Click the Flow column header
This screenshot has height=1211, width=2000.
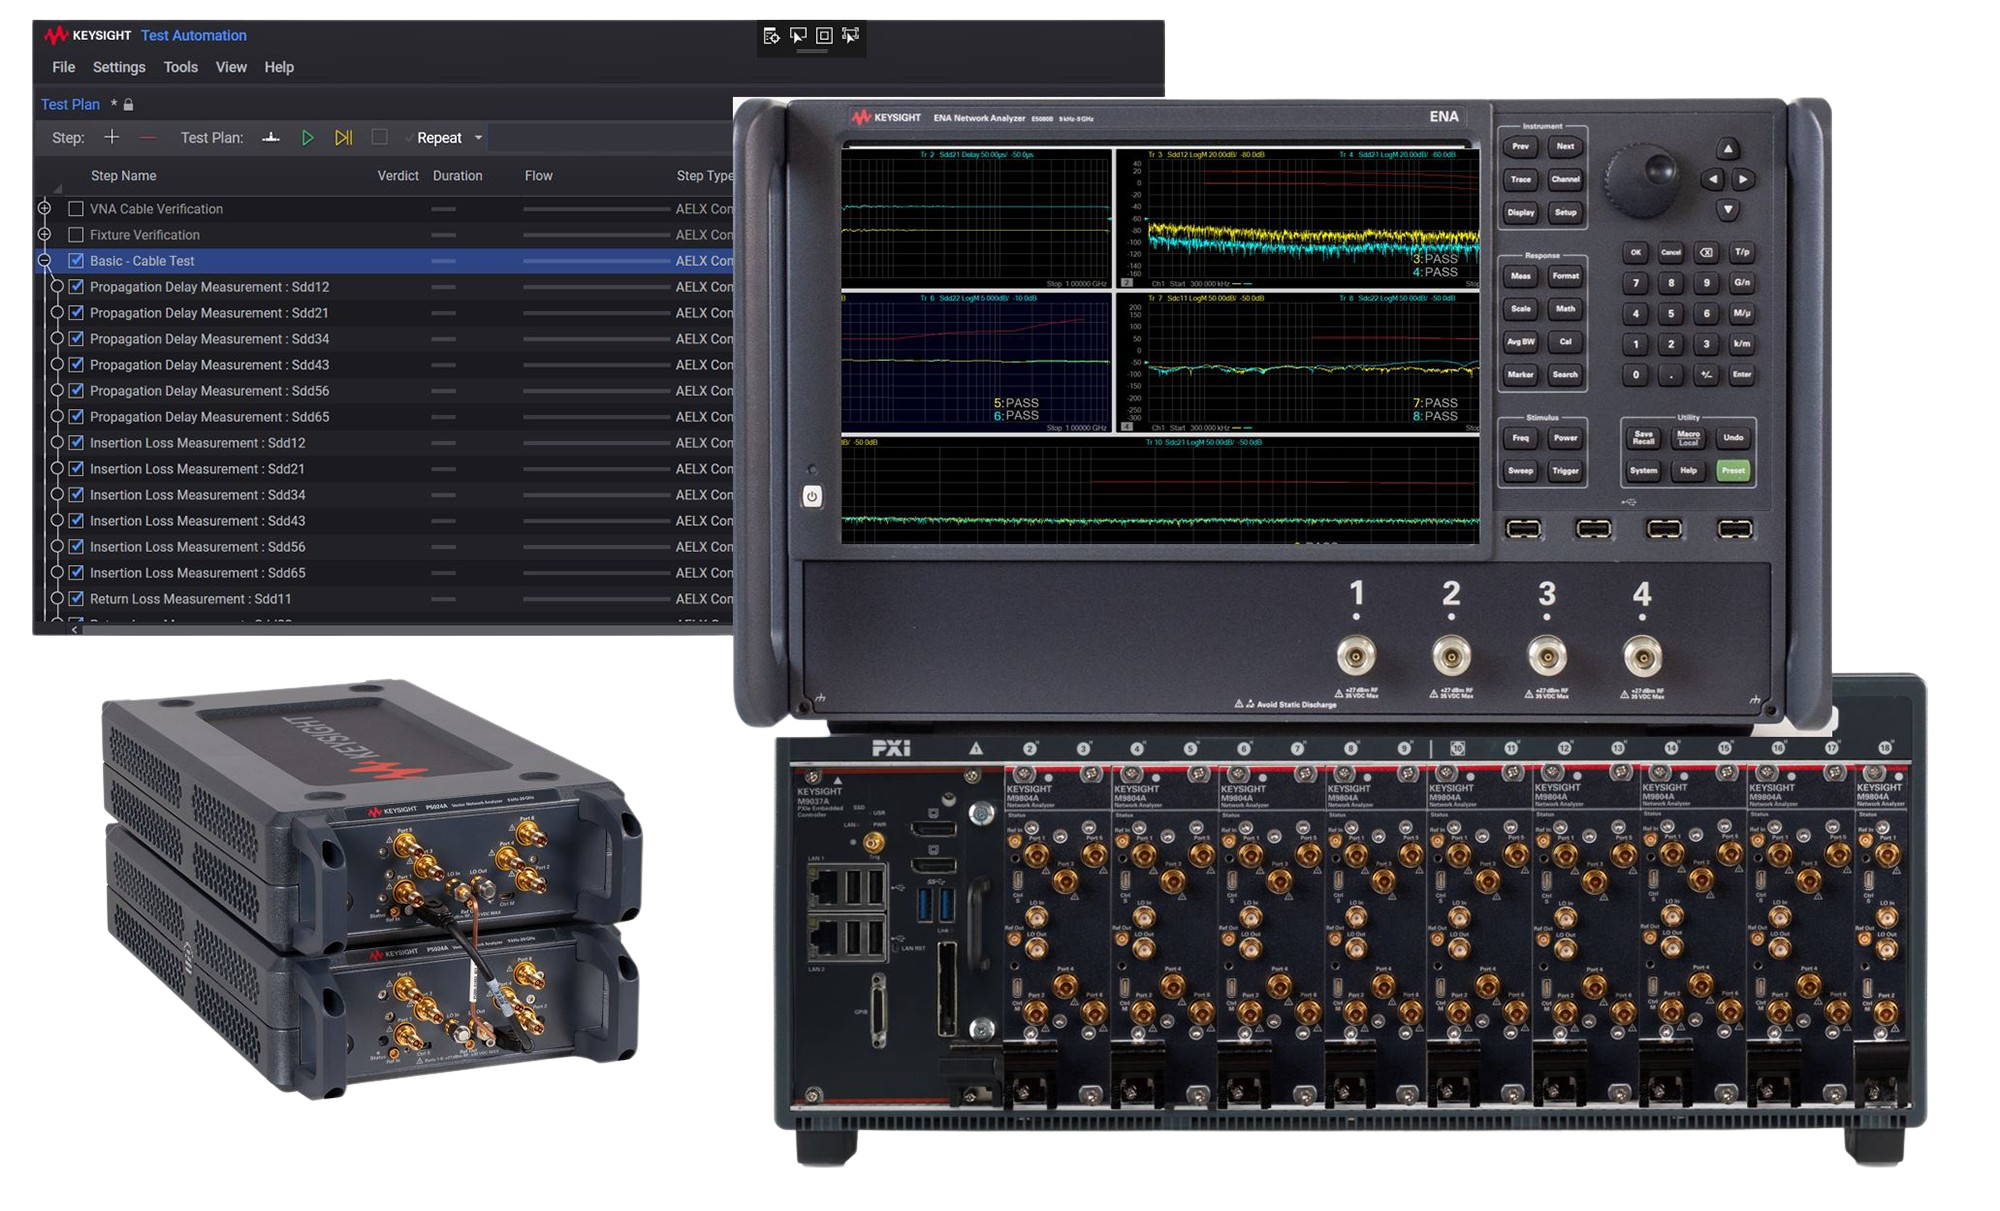coord(538,176)
